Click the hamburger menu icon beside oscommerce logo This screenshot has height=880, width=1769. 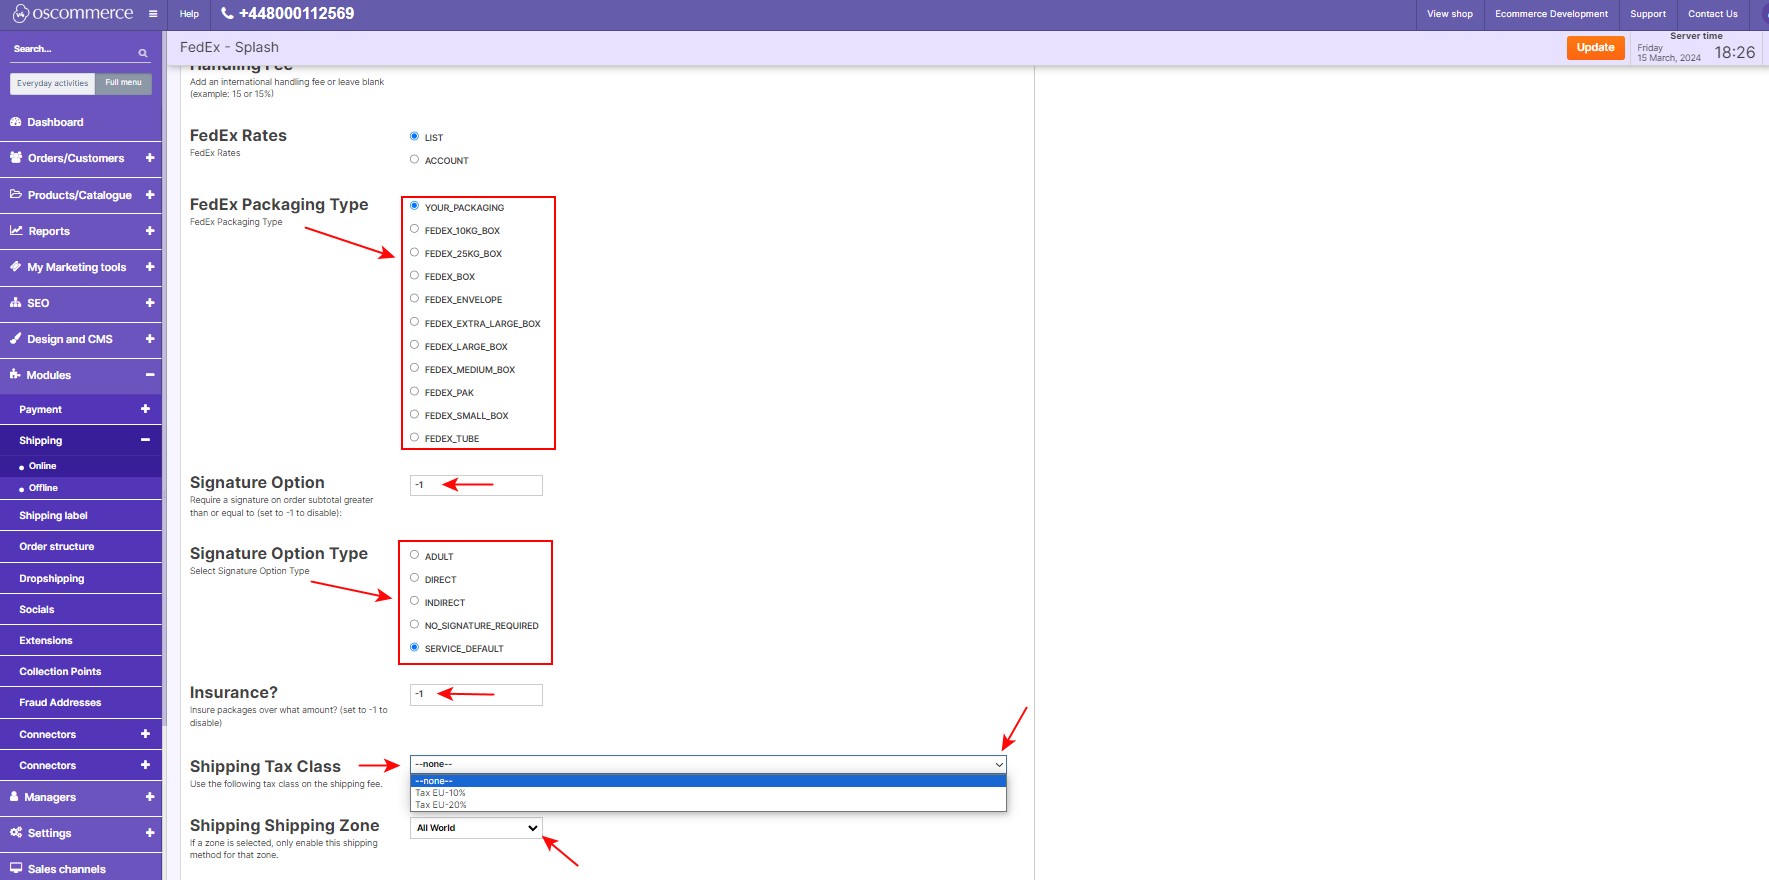(x=152, y=14)
